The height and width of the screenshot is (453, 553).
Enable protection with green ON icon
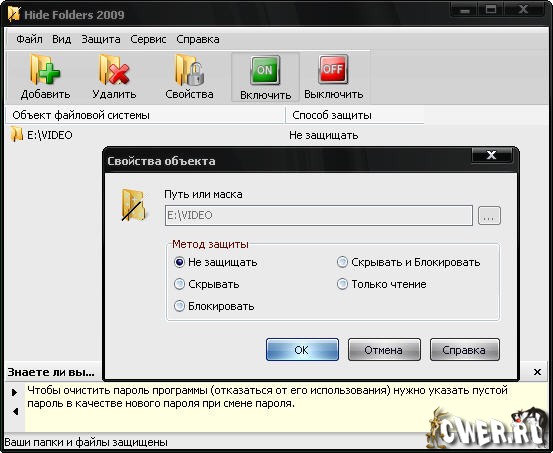click(265, 70)
